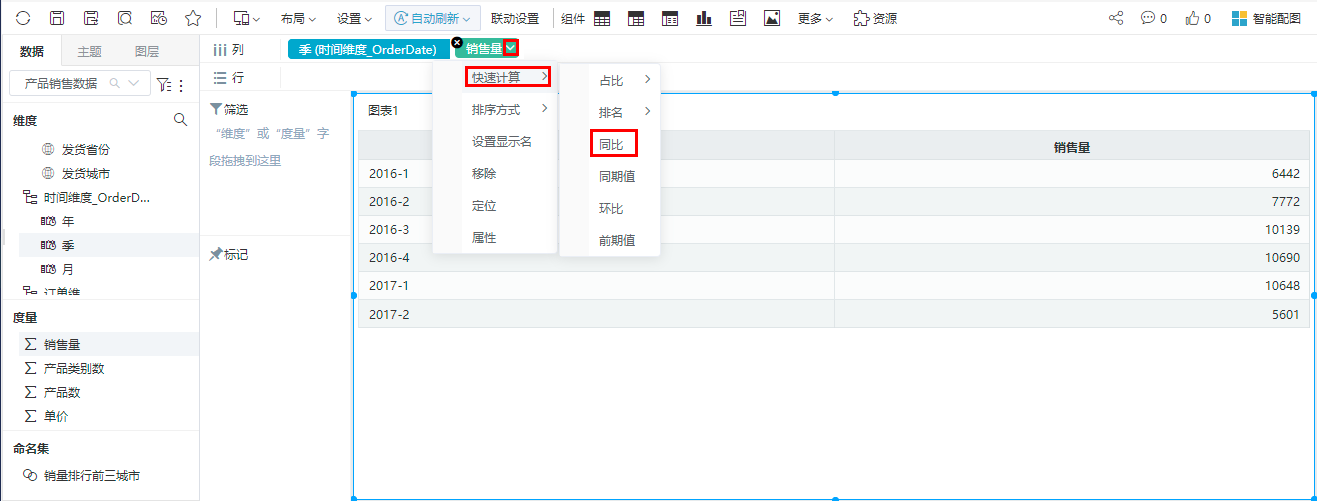
Task: Insert the first table component icon
Action: [x=602, y=18]
